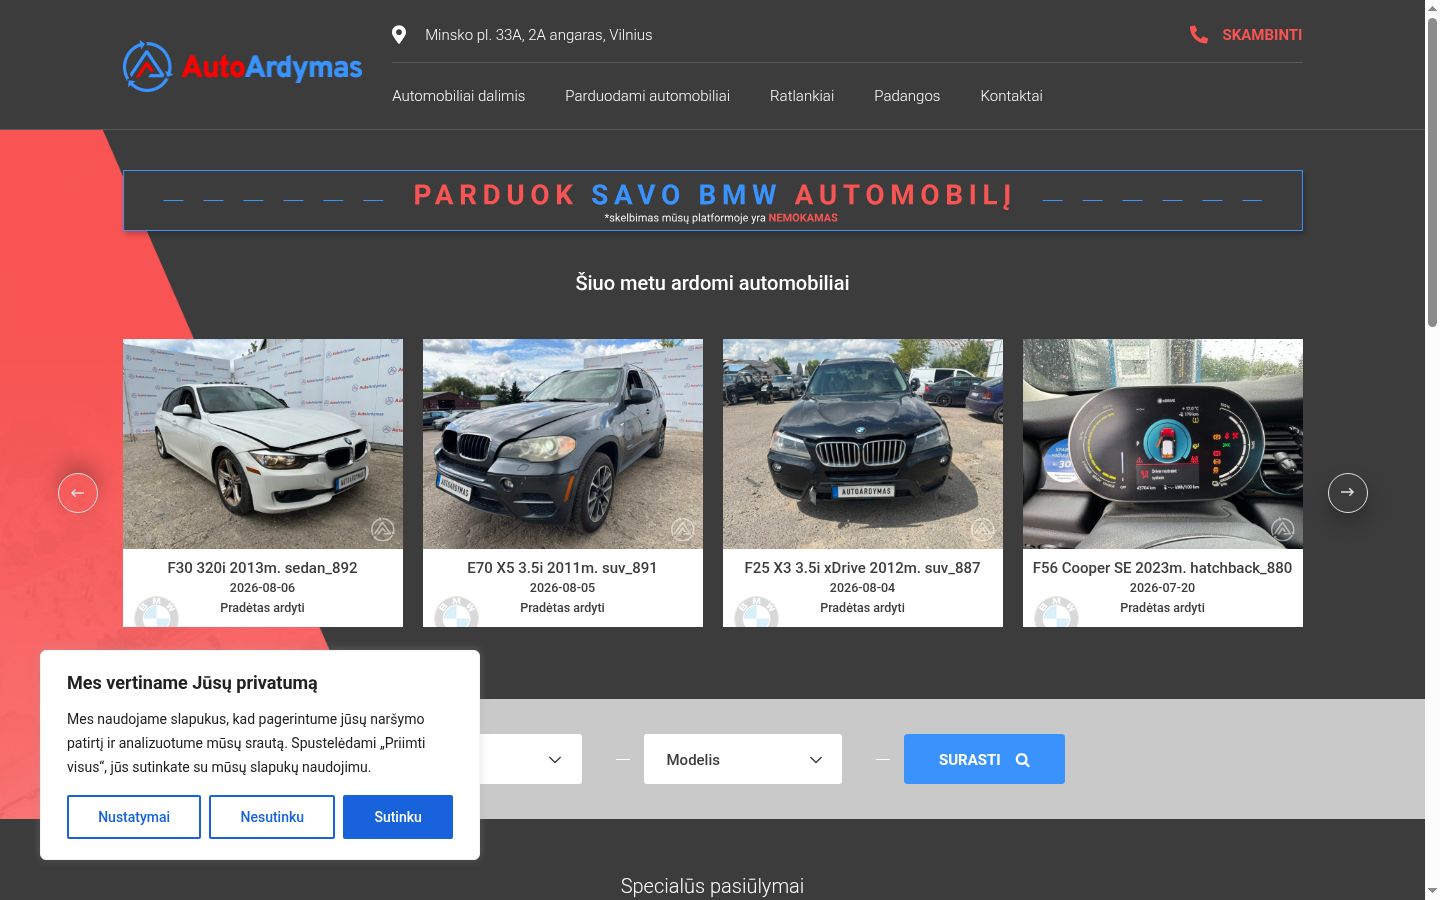This screenshot has width=1440, height=900.
Task: Open Padangos menu item
Action: coord(907,96)
